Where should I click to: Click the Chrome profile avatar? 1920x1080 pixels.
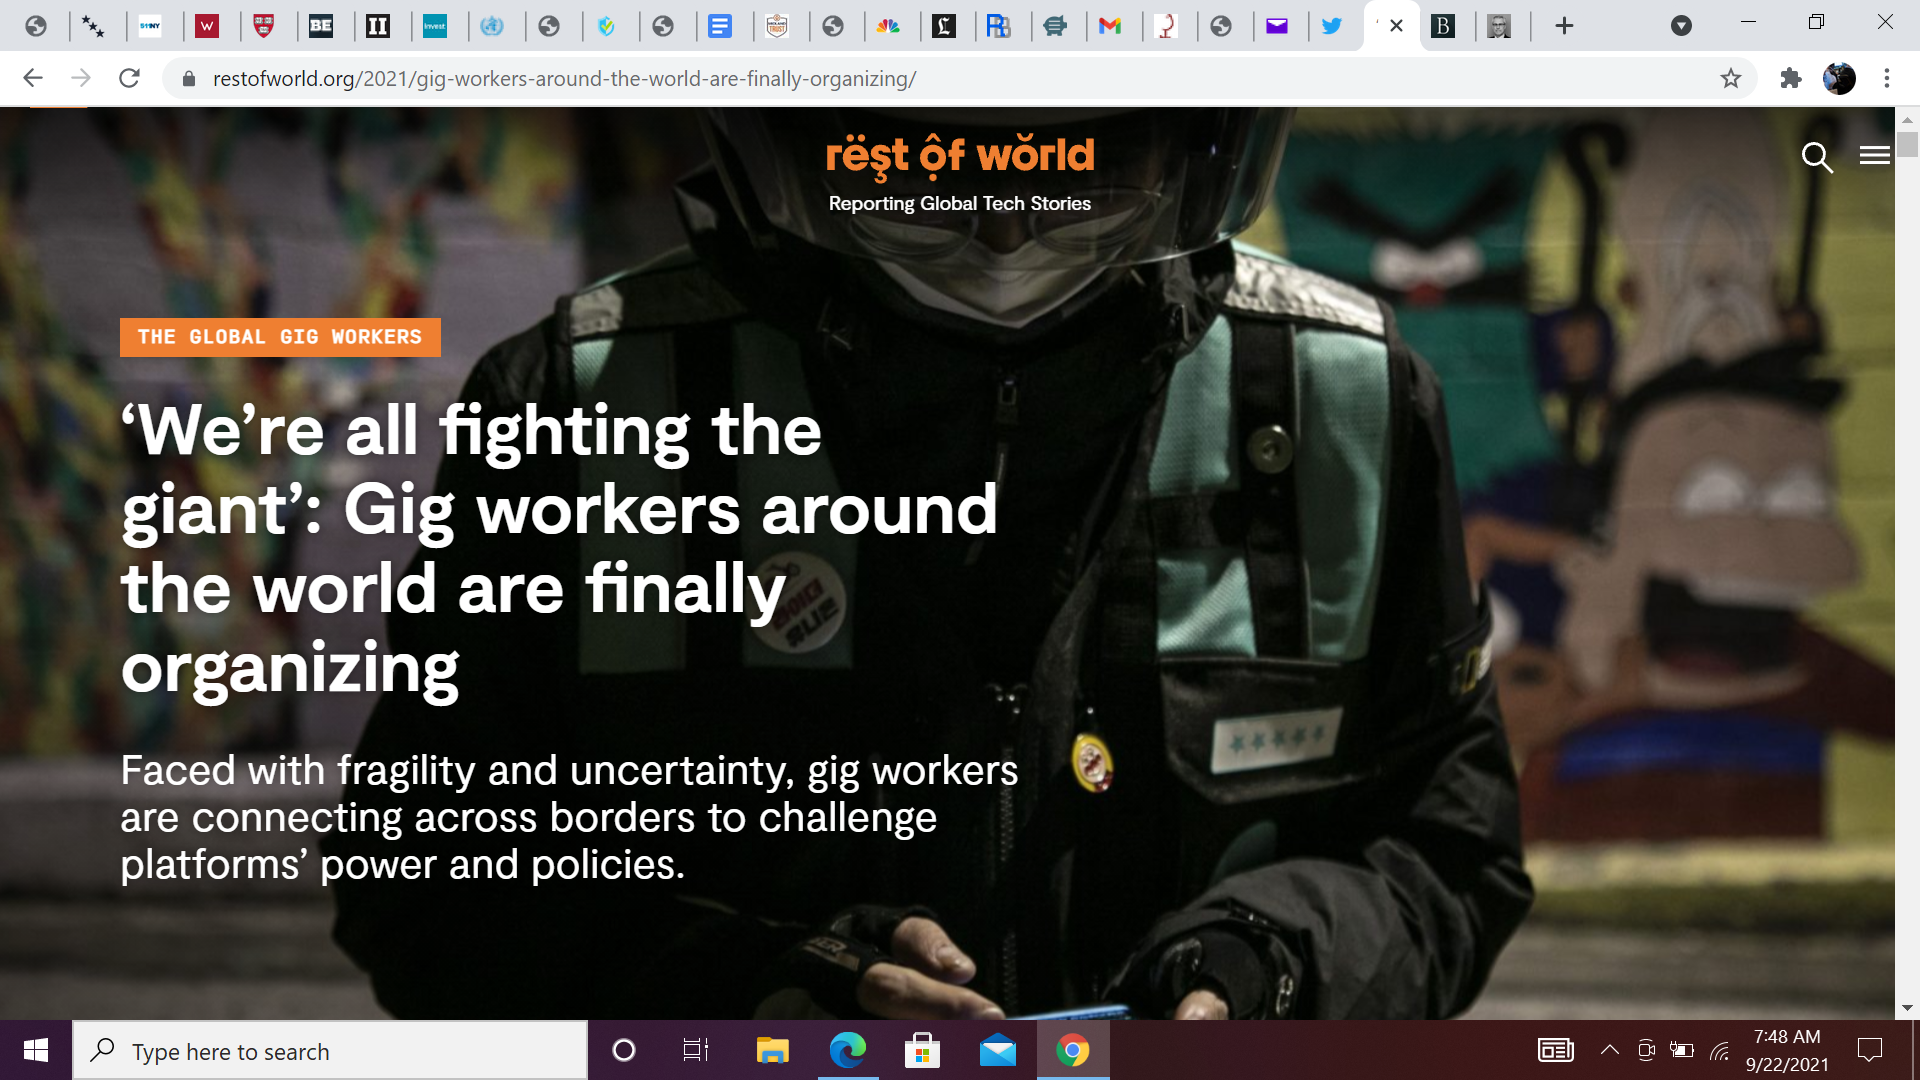coord(1839,78)
